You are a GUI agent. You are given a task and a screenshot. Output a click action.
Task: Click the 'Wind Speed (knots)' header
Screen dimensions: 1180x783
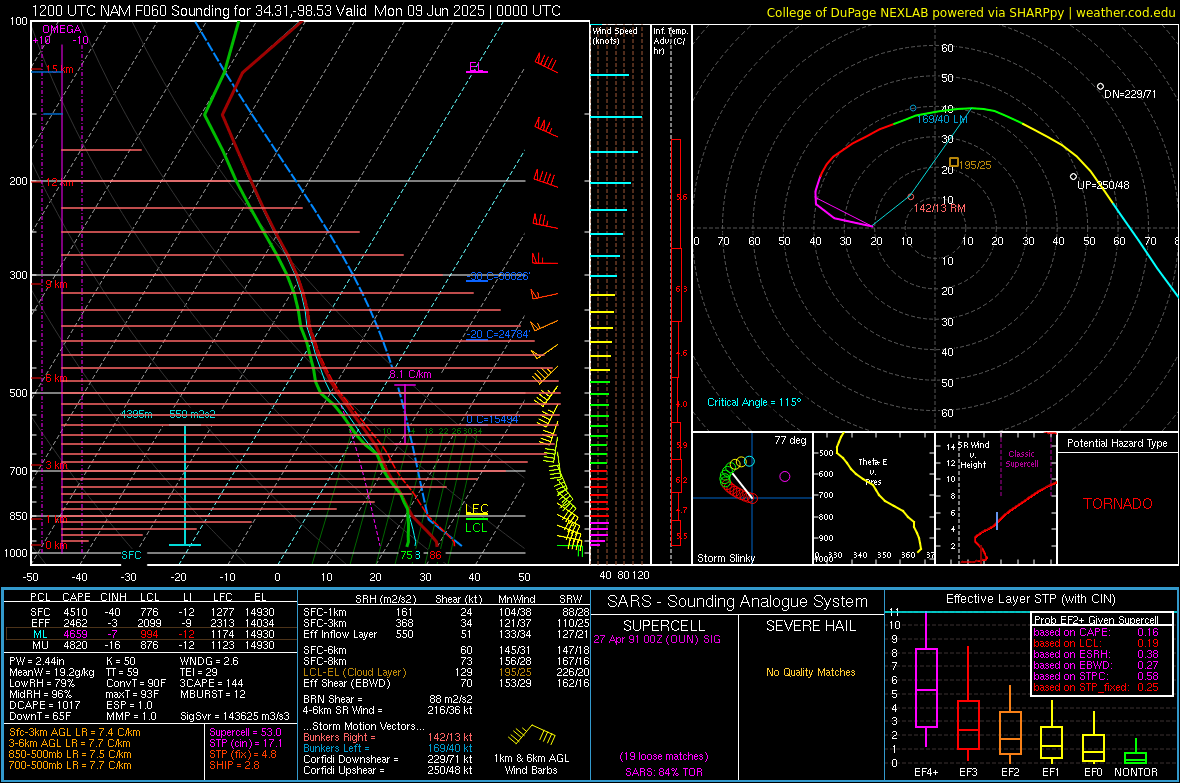coord(615,36)
